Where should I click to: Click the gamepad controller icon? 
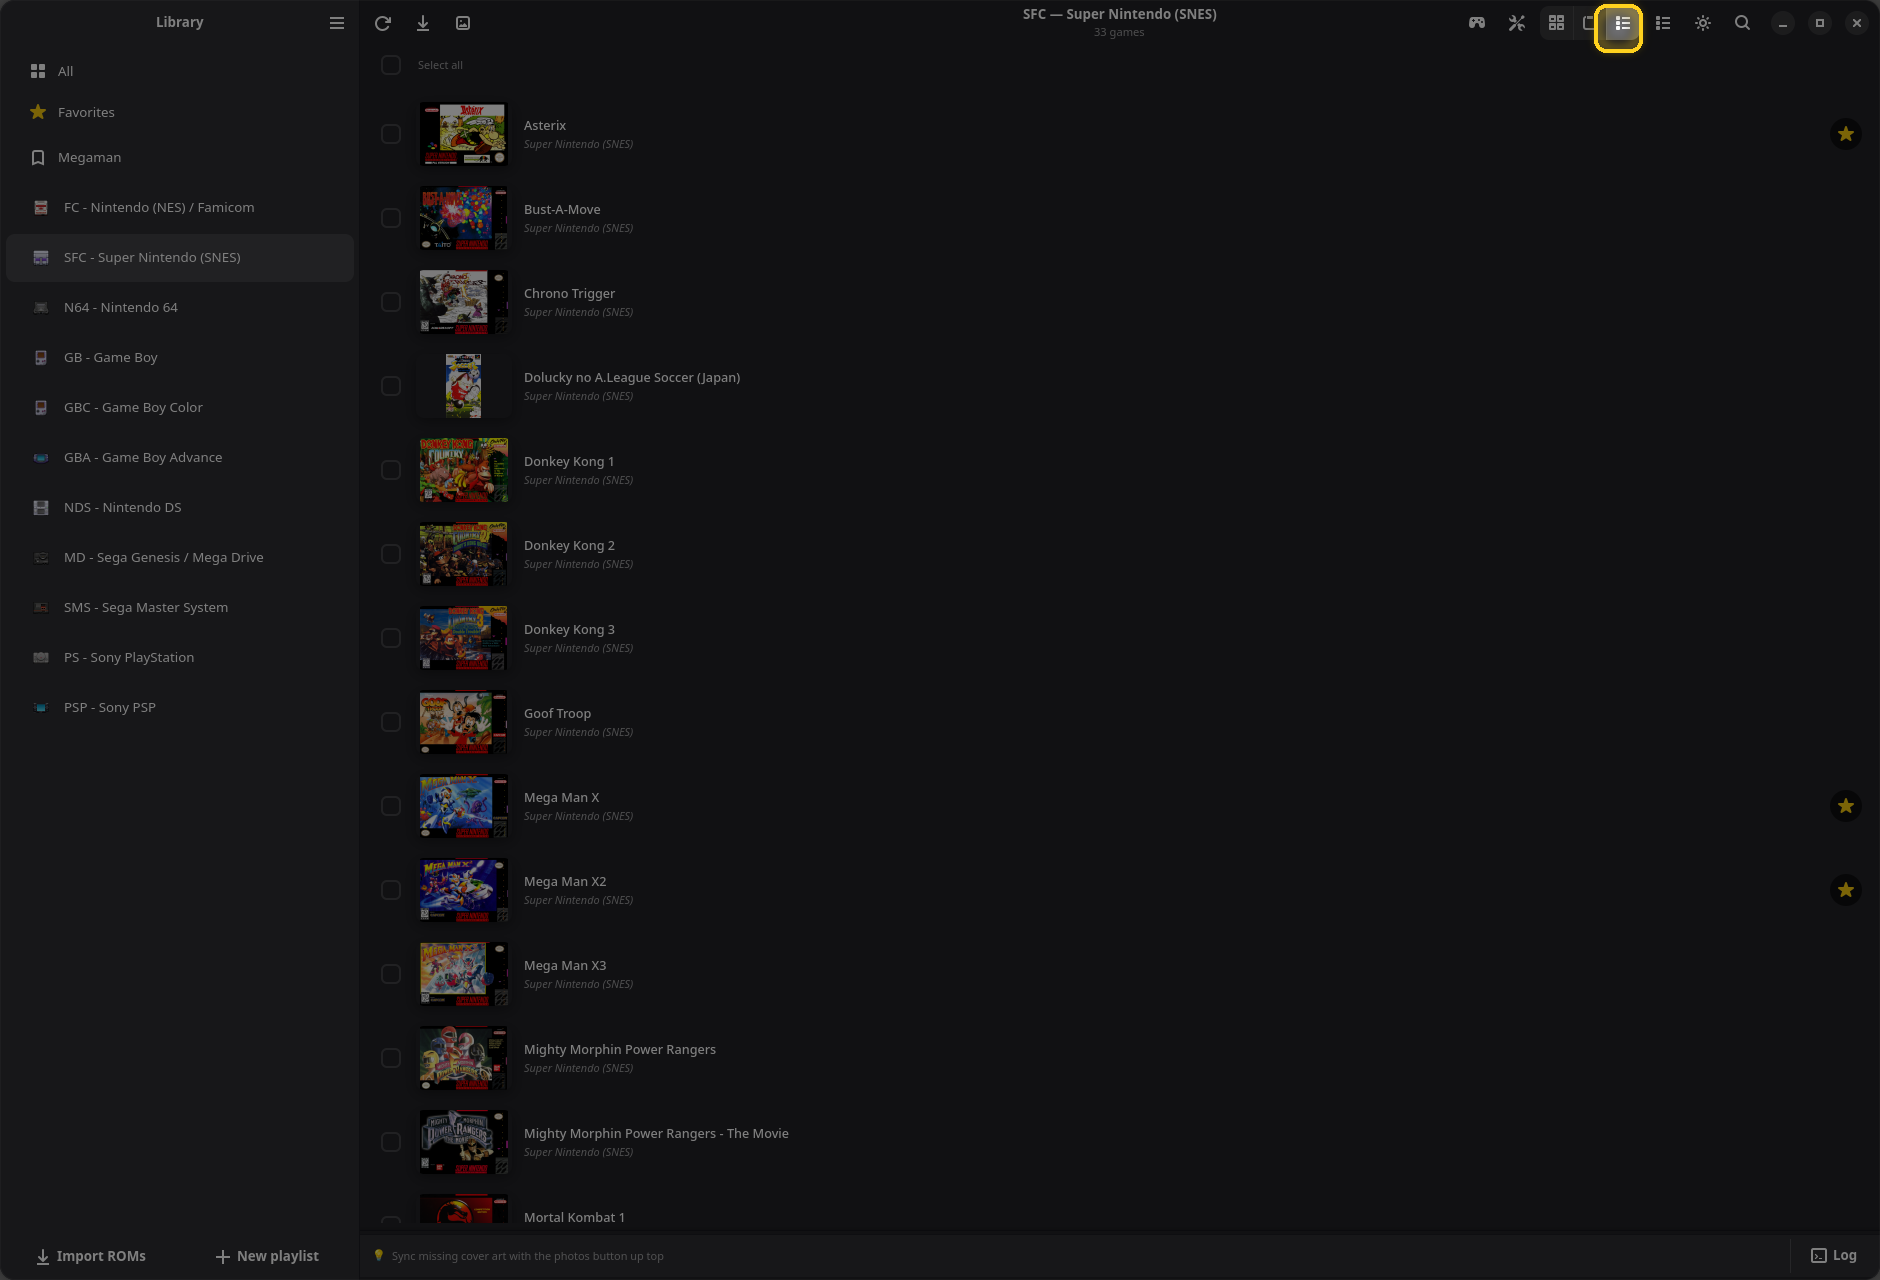tap(1477, 23)
